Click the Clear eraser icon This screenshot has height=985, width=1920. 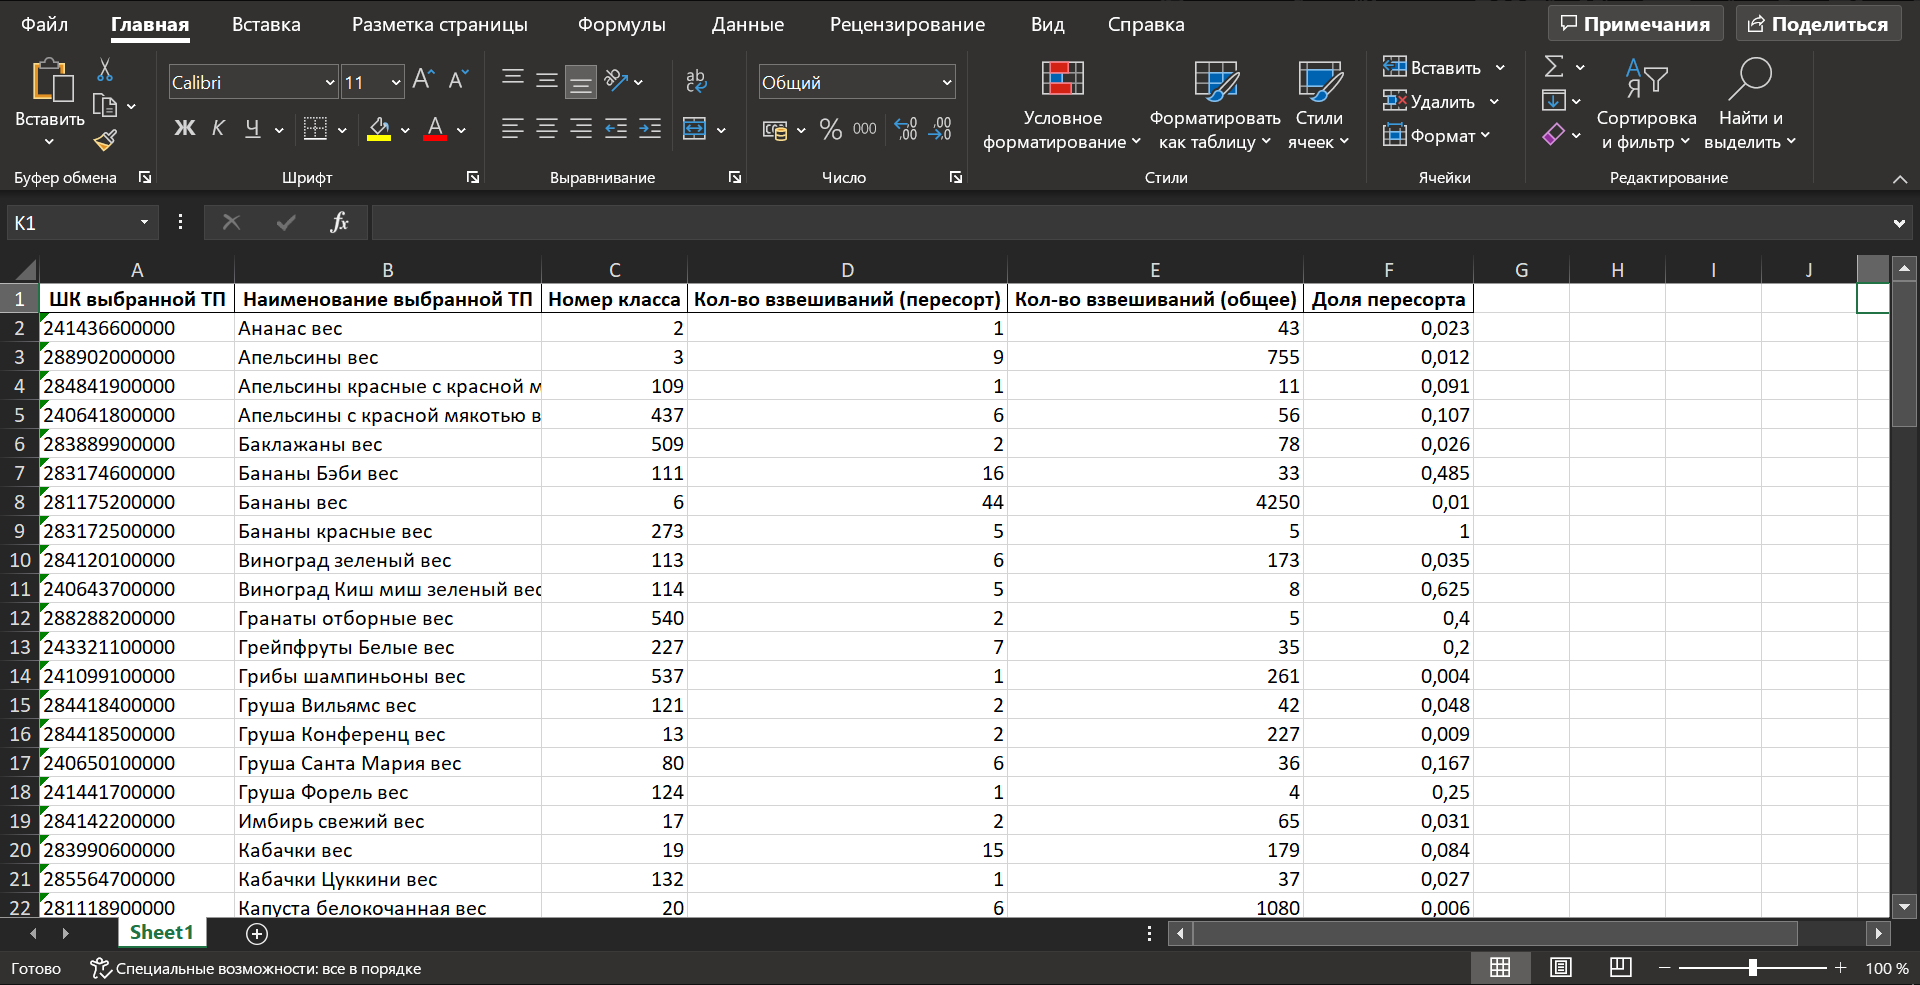(1553, 134)
